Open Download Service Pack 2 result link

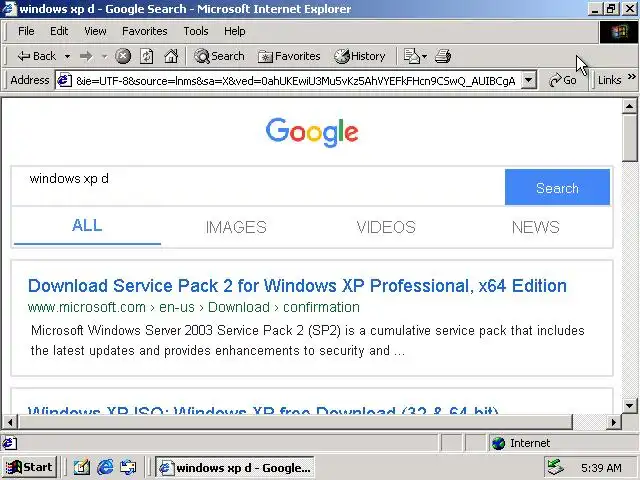point(297,286)
